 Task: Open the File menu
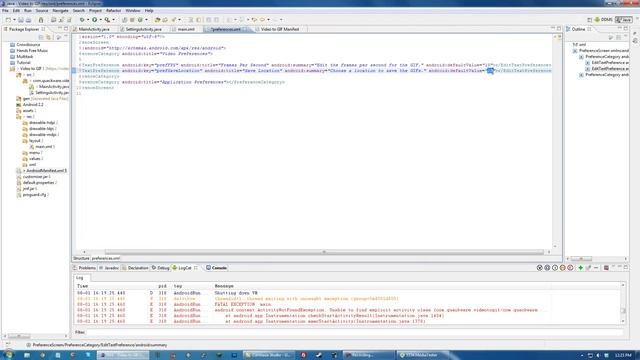5,10
